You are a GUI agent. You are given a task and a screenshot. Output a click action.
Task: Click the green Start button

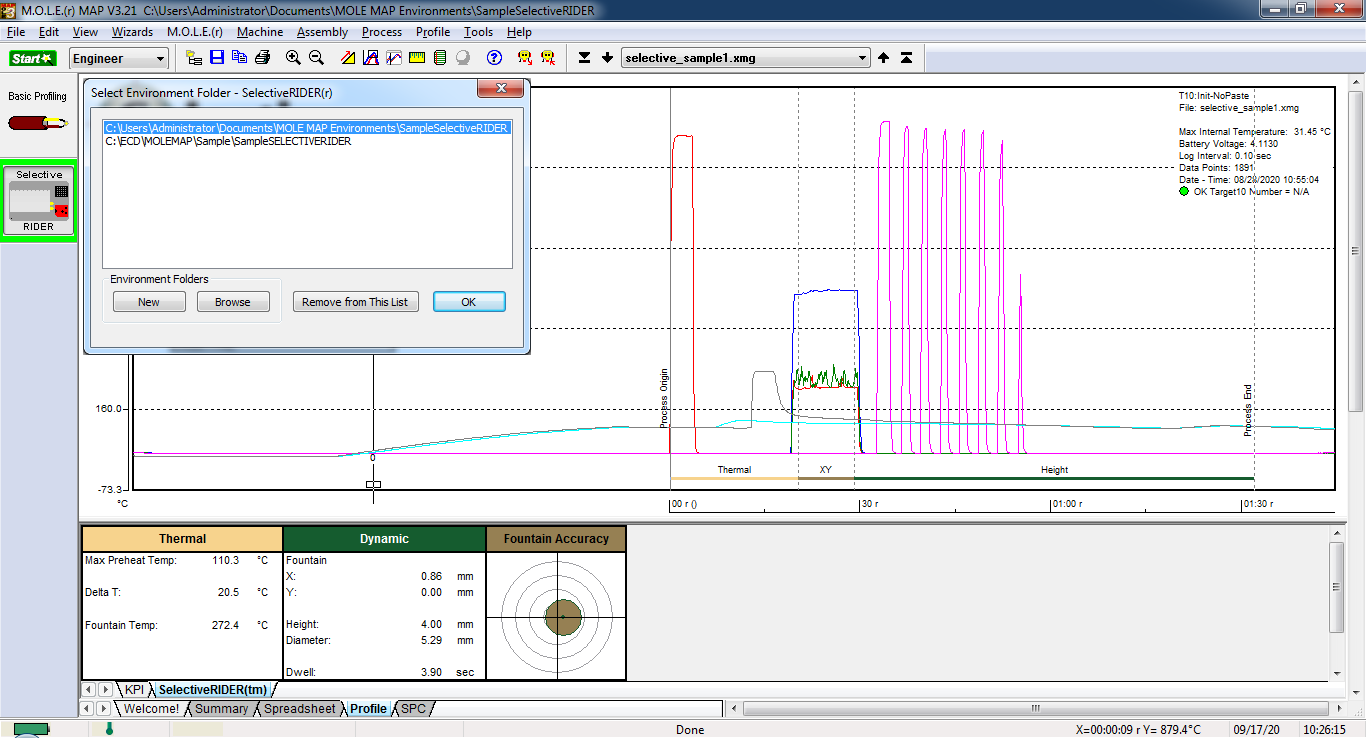click(x=33, y=59)
